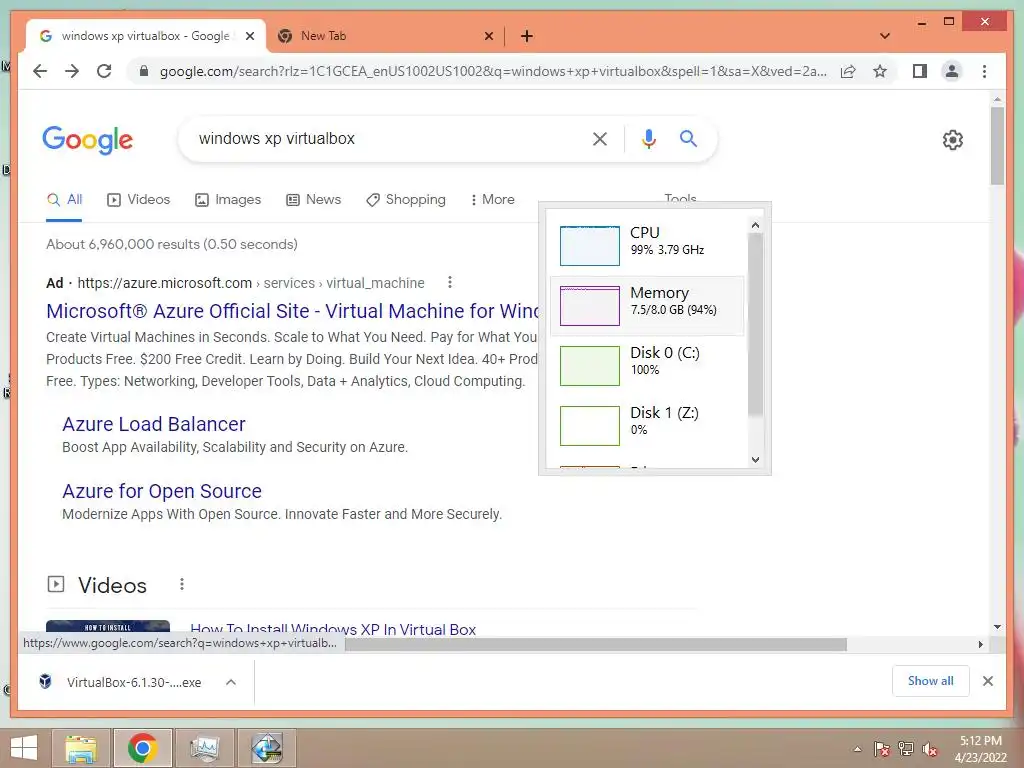Viewport: 1024px width, 768px height.
Task: Select the Memory performance item
Action: click(647, 305)
